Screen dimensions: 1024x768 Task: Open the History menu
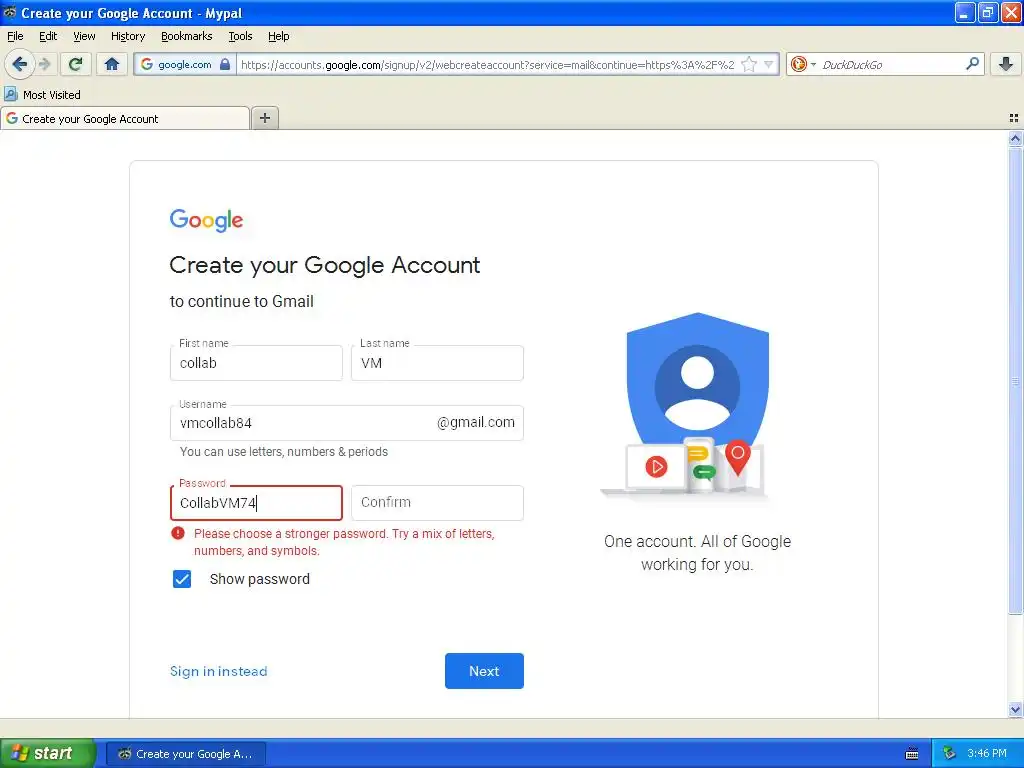[127, 36]
